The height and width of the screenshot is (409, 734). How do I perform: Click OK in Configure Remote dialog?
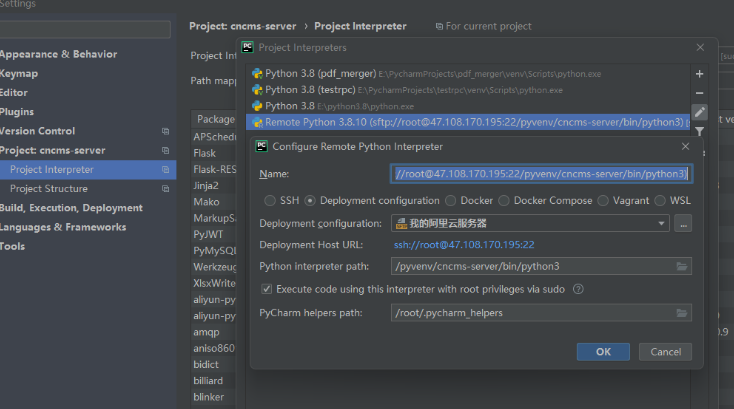tap(603, 352)
